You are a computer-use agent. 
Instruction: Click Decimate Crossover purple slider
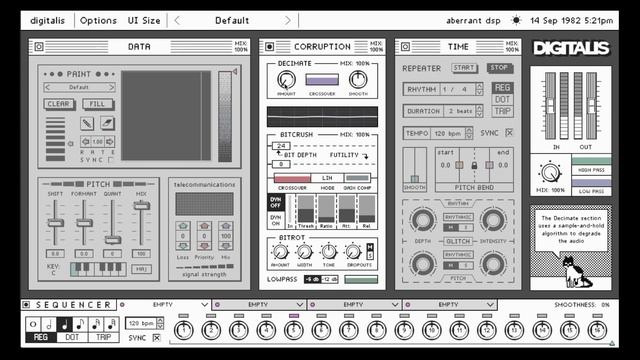[322, 80]
